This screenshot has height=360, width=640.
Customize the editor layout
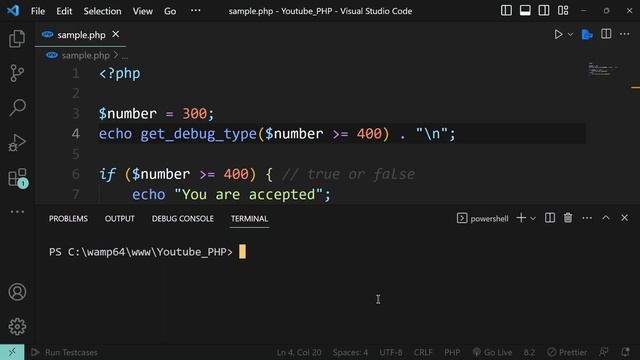[563, 11]
